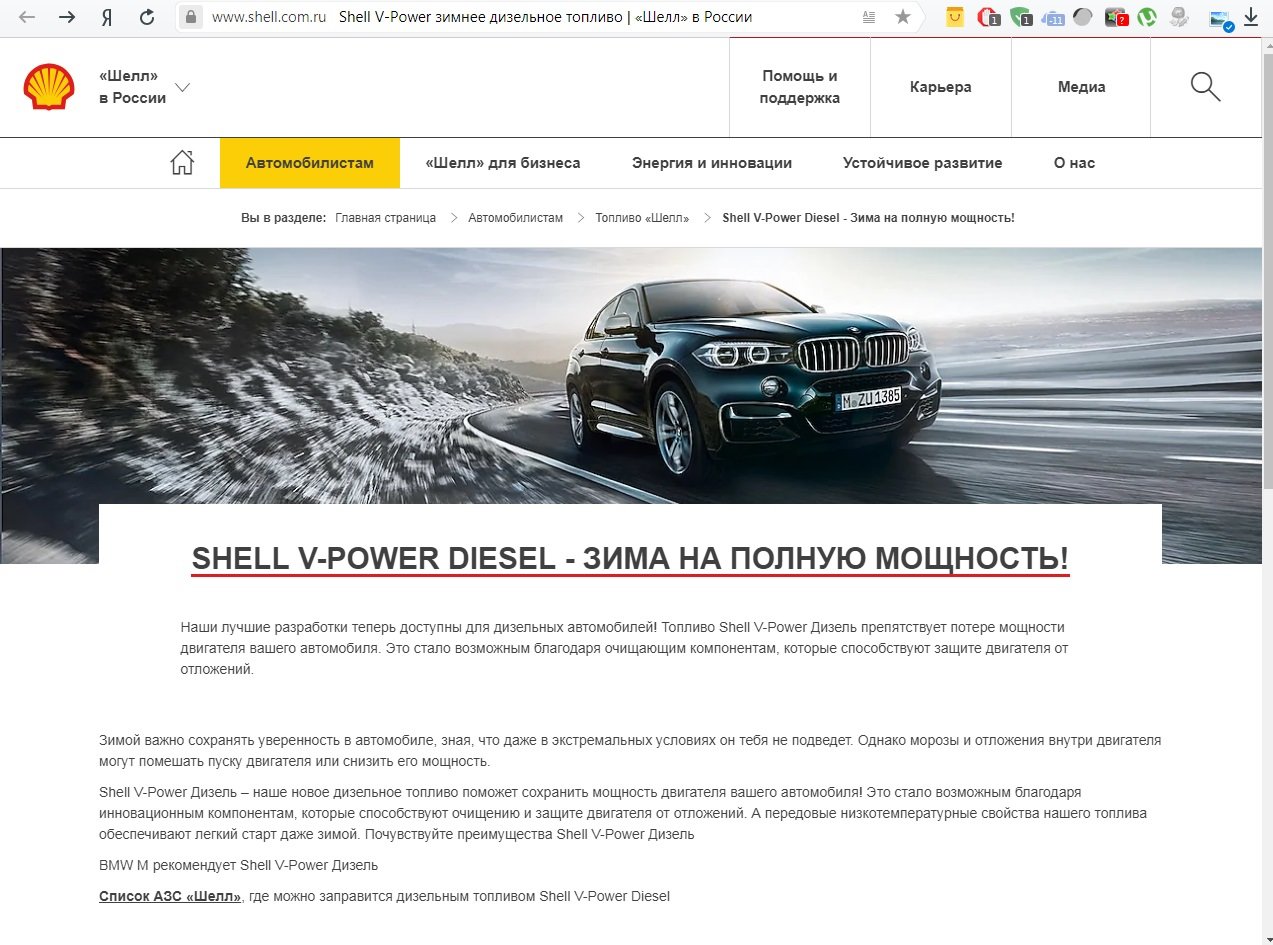Open browser downloads arrow icon
The height and width of the screenshot is (945, 1273).
[x=1251, y=17]
